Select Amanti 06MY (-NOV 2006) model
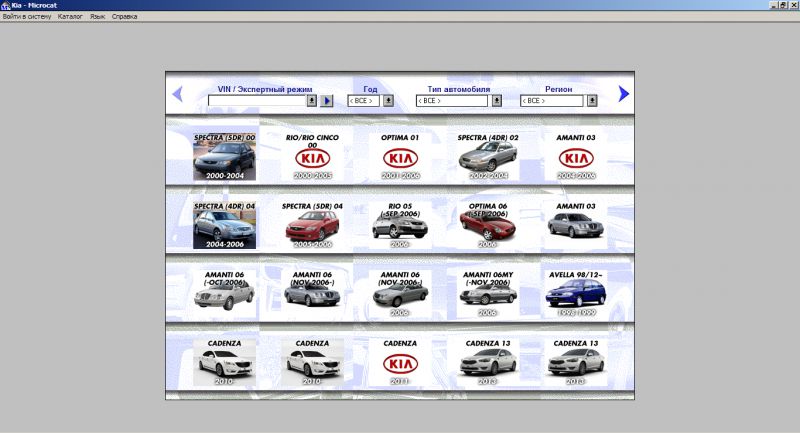Screen dimensions: 800x433 (x=488, y=294)
